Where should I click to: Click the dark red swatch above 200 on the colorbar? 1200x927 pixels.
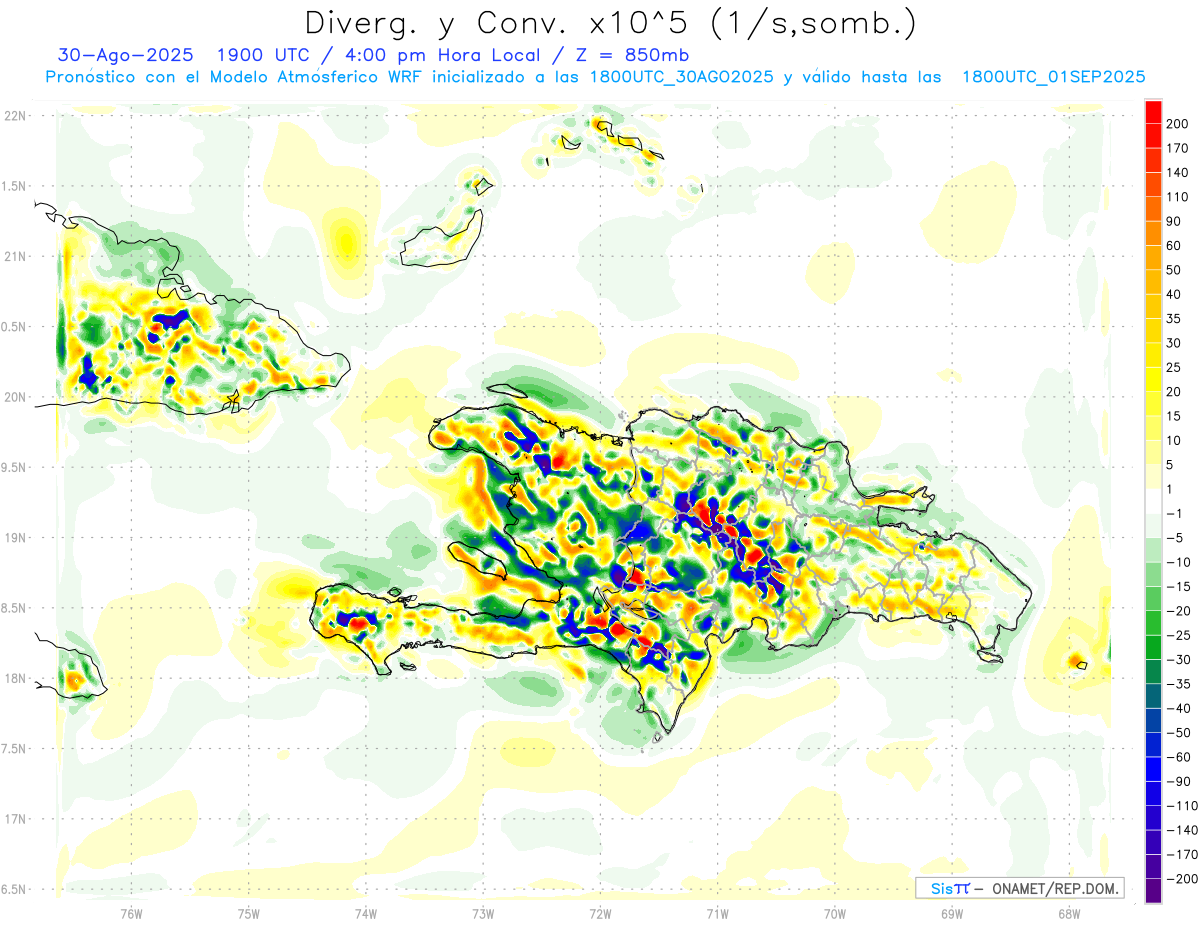coord(1153,112)
